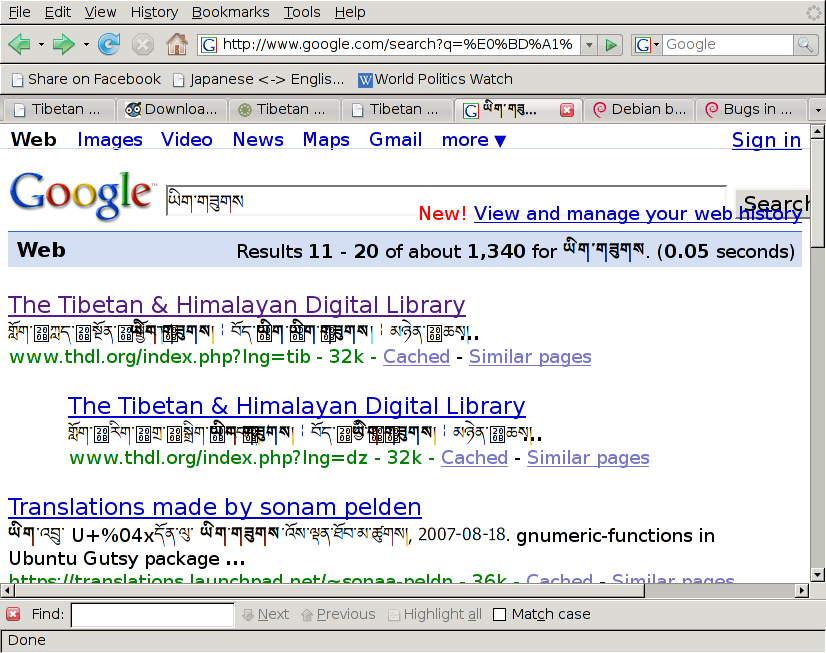Open 'View and manage your web history' link
Viewport: 826px width, 653px height.
[637, 214]
